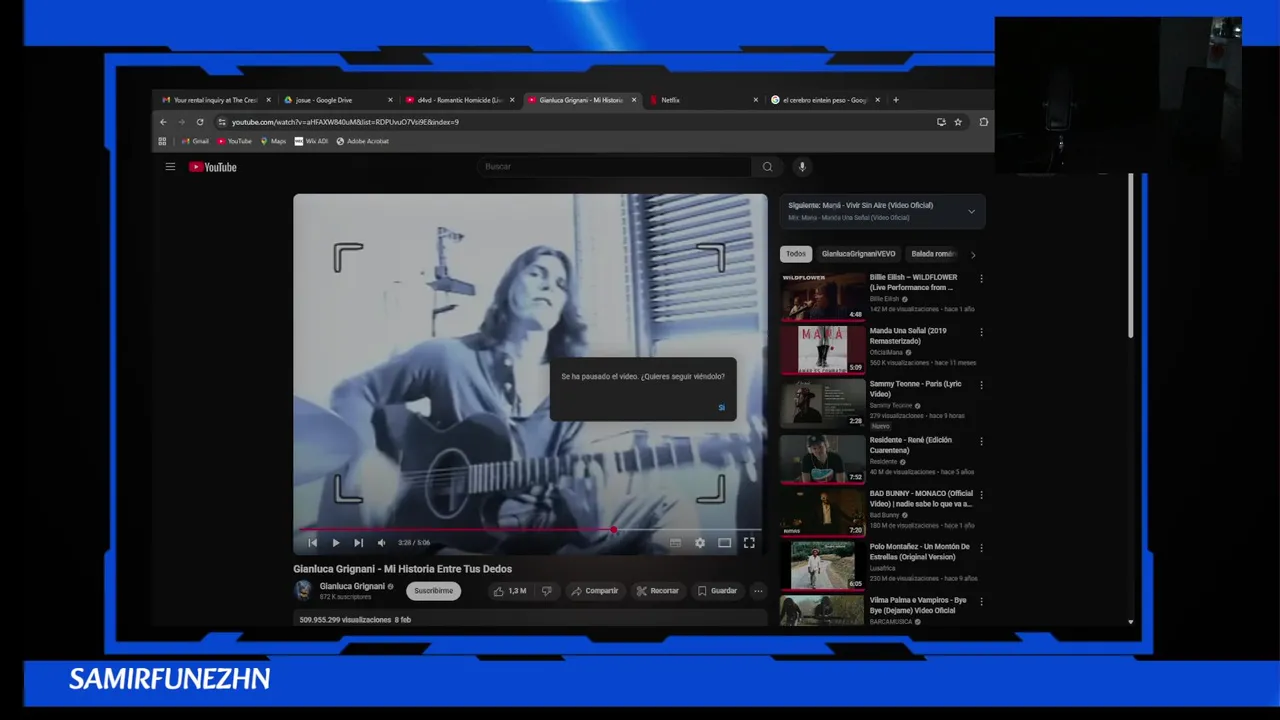The image size is (1280, 720).
Task: Open options menu for Polo Montañez video
Action: [x=981, y=548]
